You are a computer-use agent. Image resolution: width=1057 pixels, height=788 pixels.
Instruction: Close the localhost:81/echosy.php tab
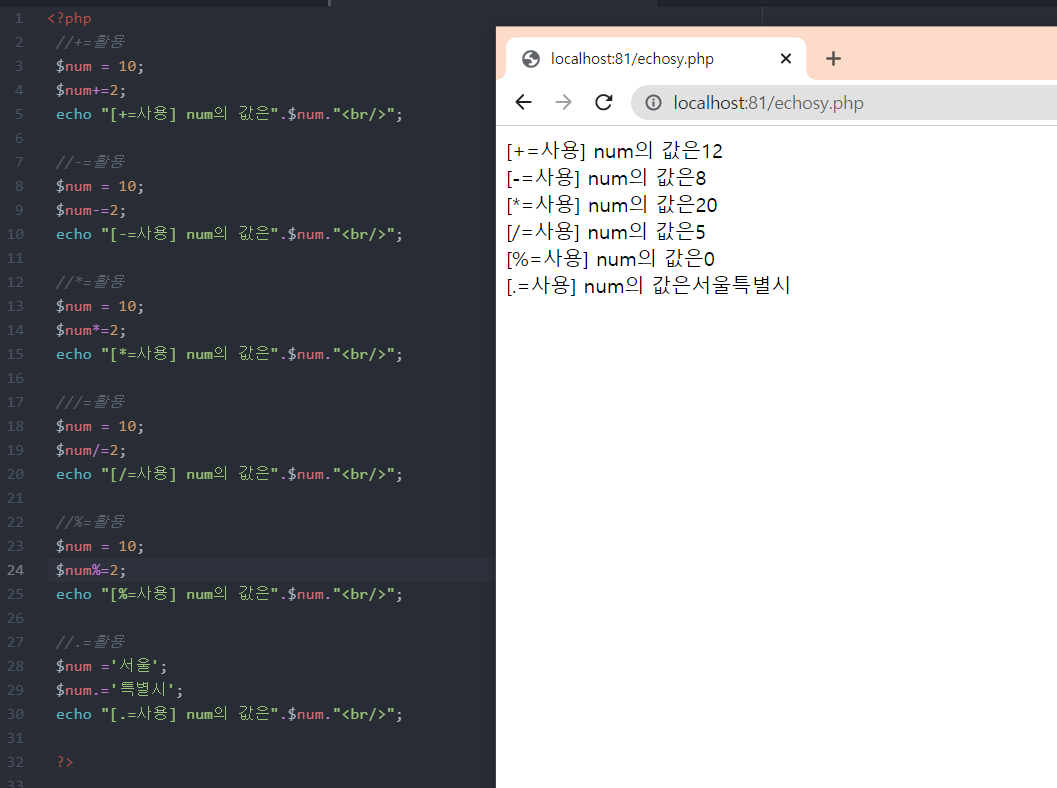click(x=785, y=59)
